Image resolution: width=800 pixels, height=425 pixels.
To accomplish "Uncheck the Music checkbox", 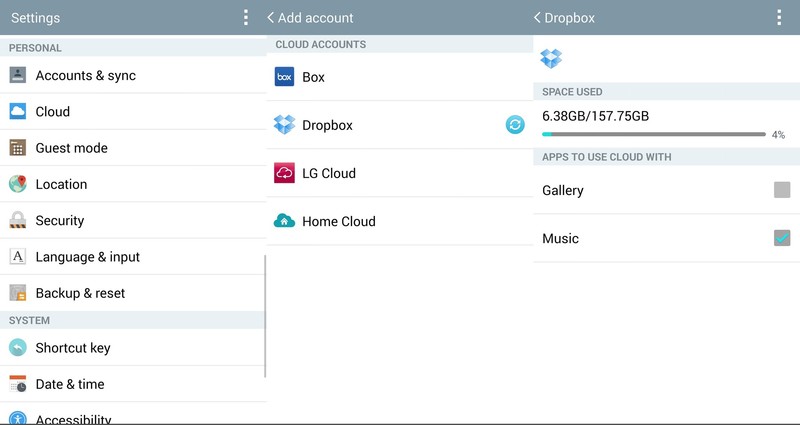I will click(x=781, y=238).
